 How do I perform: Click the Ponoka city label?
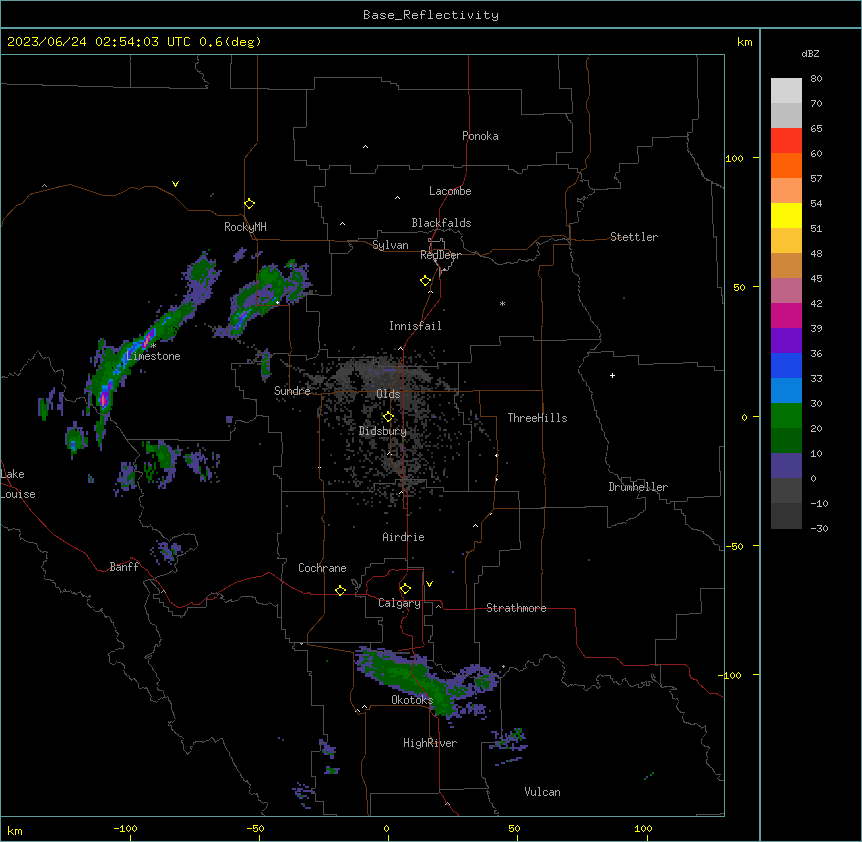tap(480, 136)
